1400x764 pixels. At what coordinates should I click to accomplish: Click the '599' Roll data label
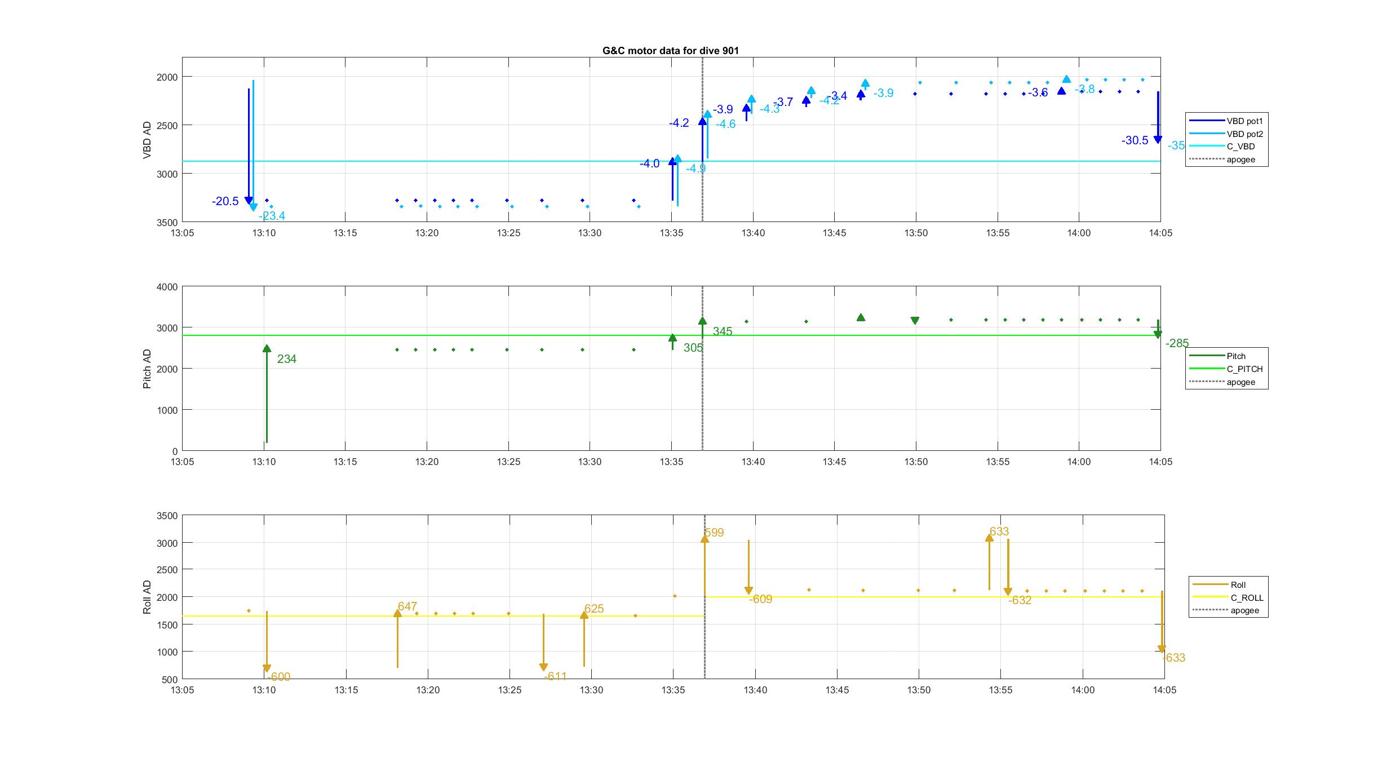(714, 533)
